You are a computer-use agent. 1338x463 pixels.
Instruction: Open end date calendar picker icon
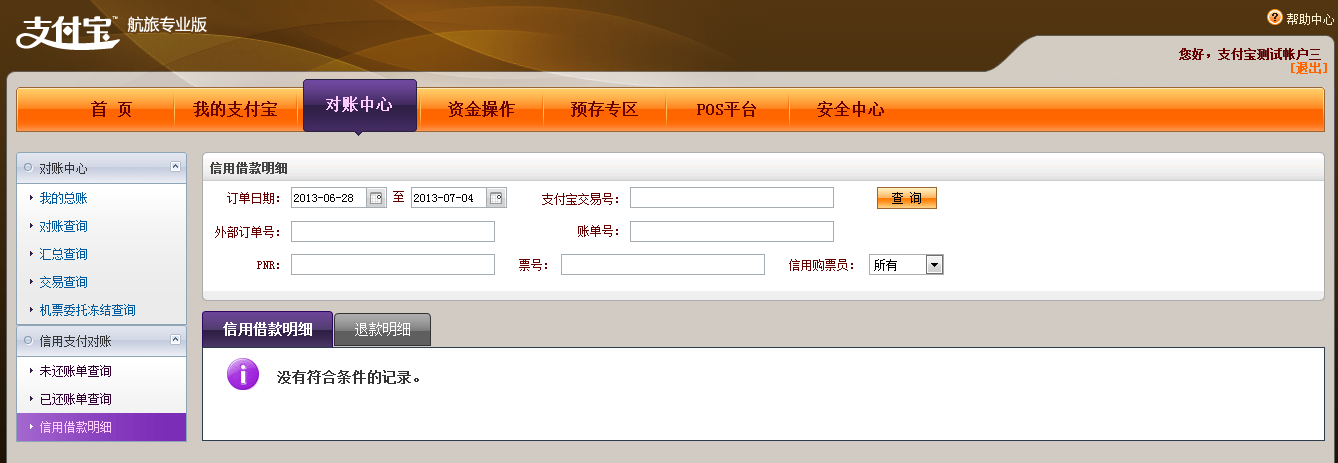pyautogui.click(x=496, y=198)
